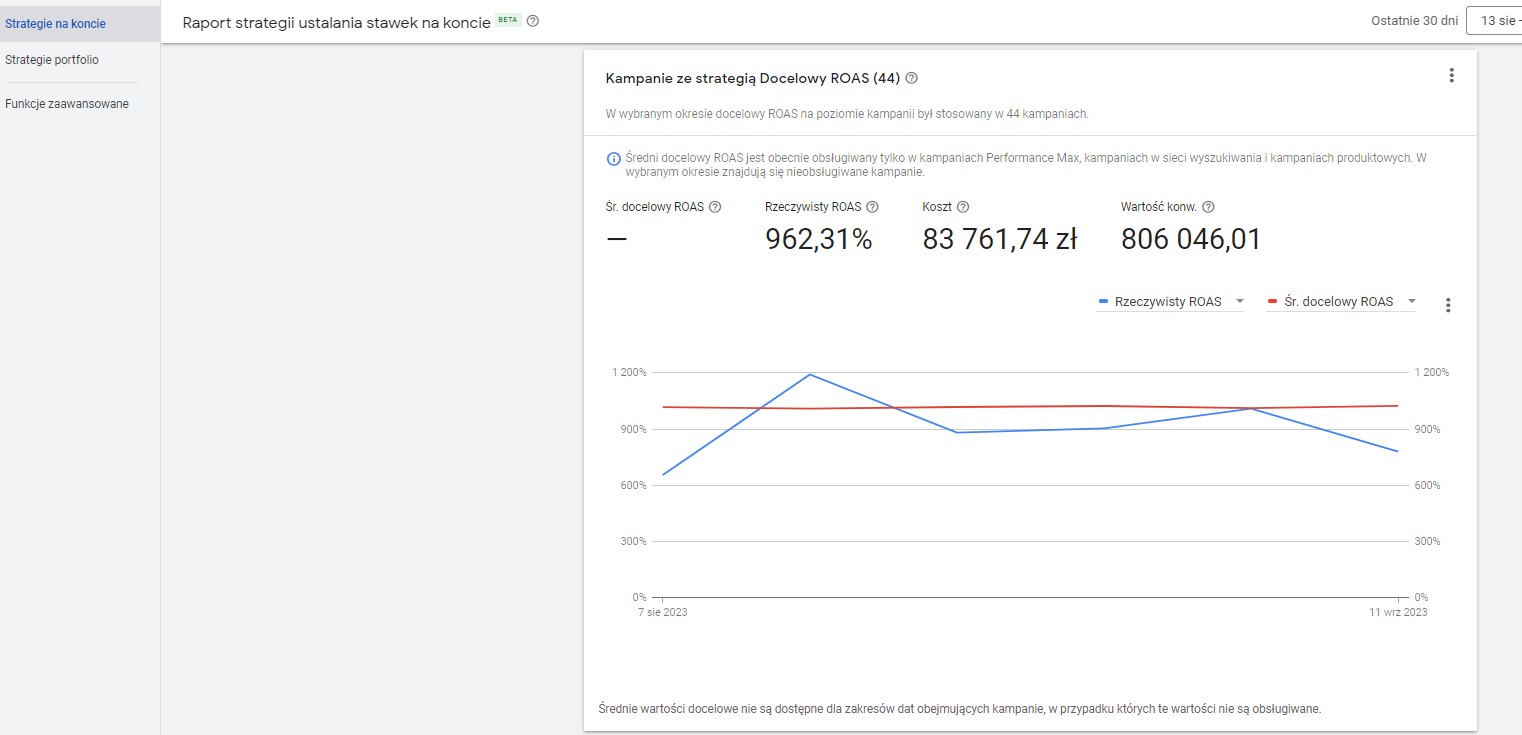Viewport: 1522px width, 735px height.
Task: Click help icon next to Koszt
Action: pos(963,207)
